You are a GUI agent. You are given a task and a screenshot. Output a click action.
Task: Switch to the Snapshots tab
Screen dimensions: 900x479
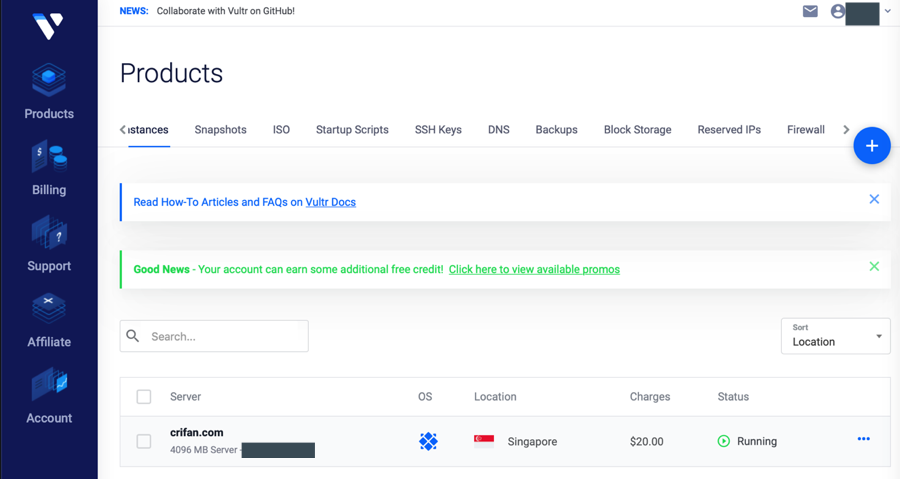pyautogui.click(x=220, y=130)
